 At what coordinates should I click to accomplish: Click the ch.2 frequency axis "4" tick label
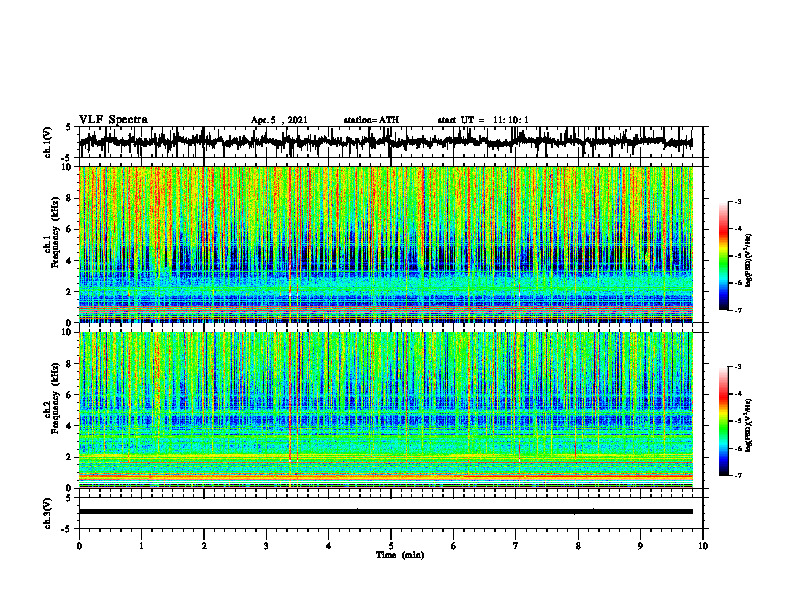(70, 426)
